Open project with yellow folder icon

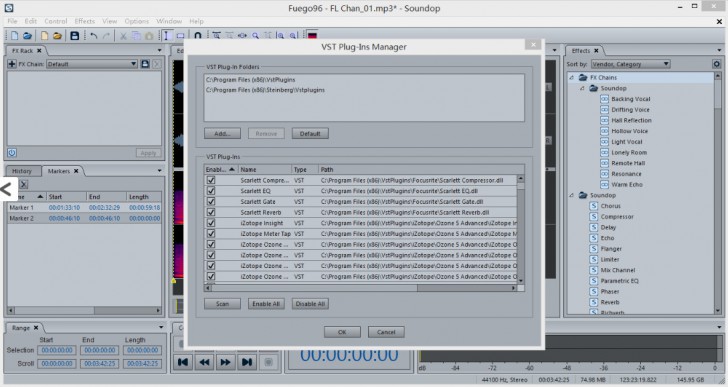57,36
